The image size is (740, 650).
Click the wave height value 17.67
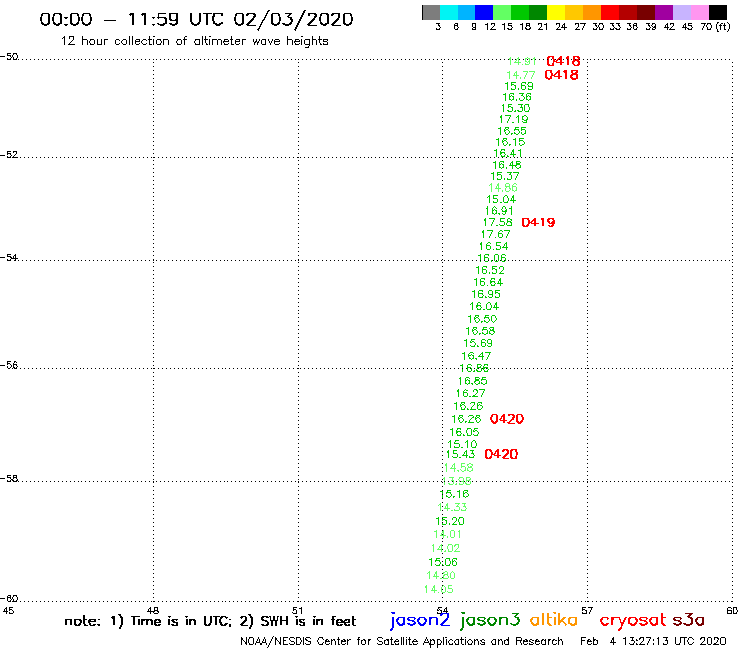point(496,234)
